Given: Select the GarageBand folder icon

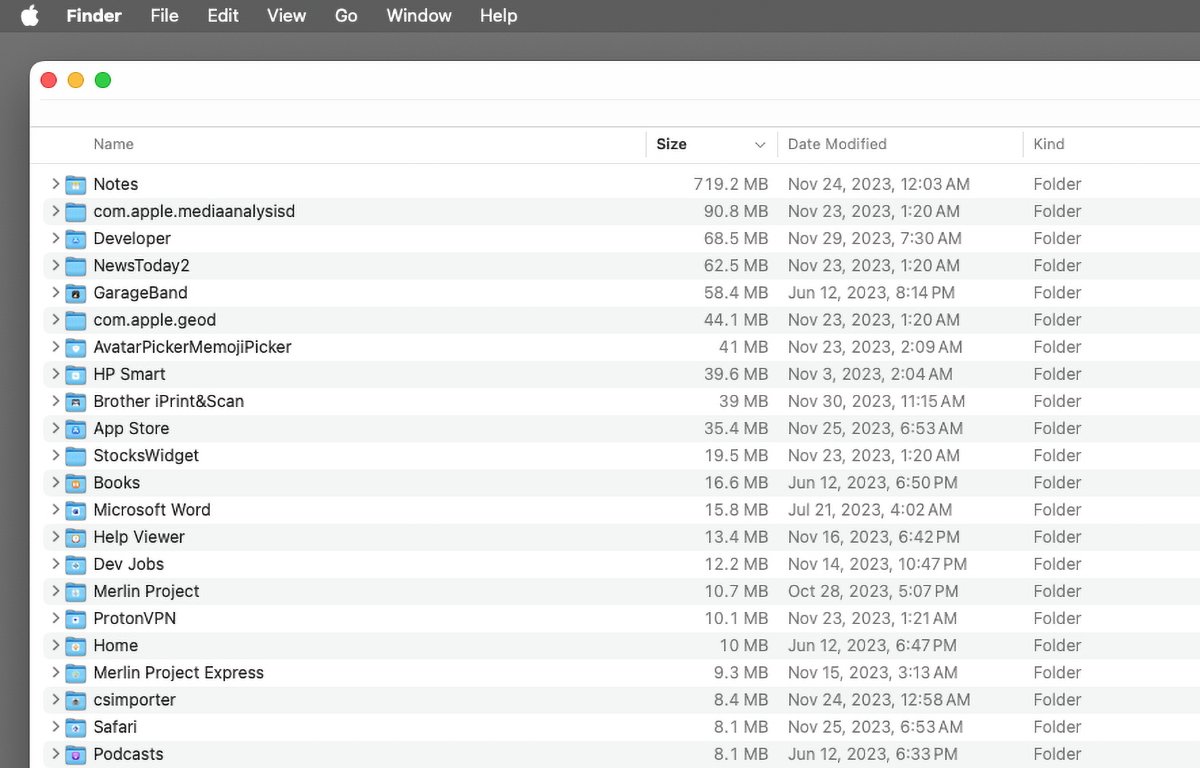Looking at the screenshot, I should [x=75, y=293].
